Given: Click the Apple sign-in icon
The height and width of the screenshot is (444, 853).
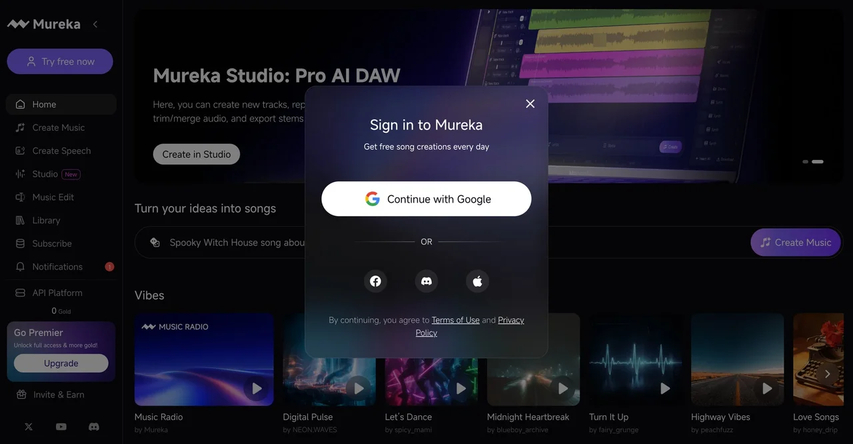Looking at the screenshot, I should click(x=477, y=281).
